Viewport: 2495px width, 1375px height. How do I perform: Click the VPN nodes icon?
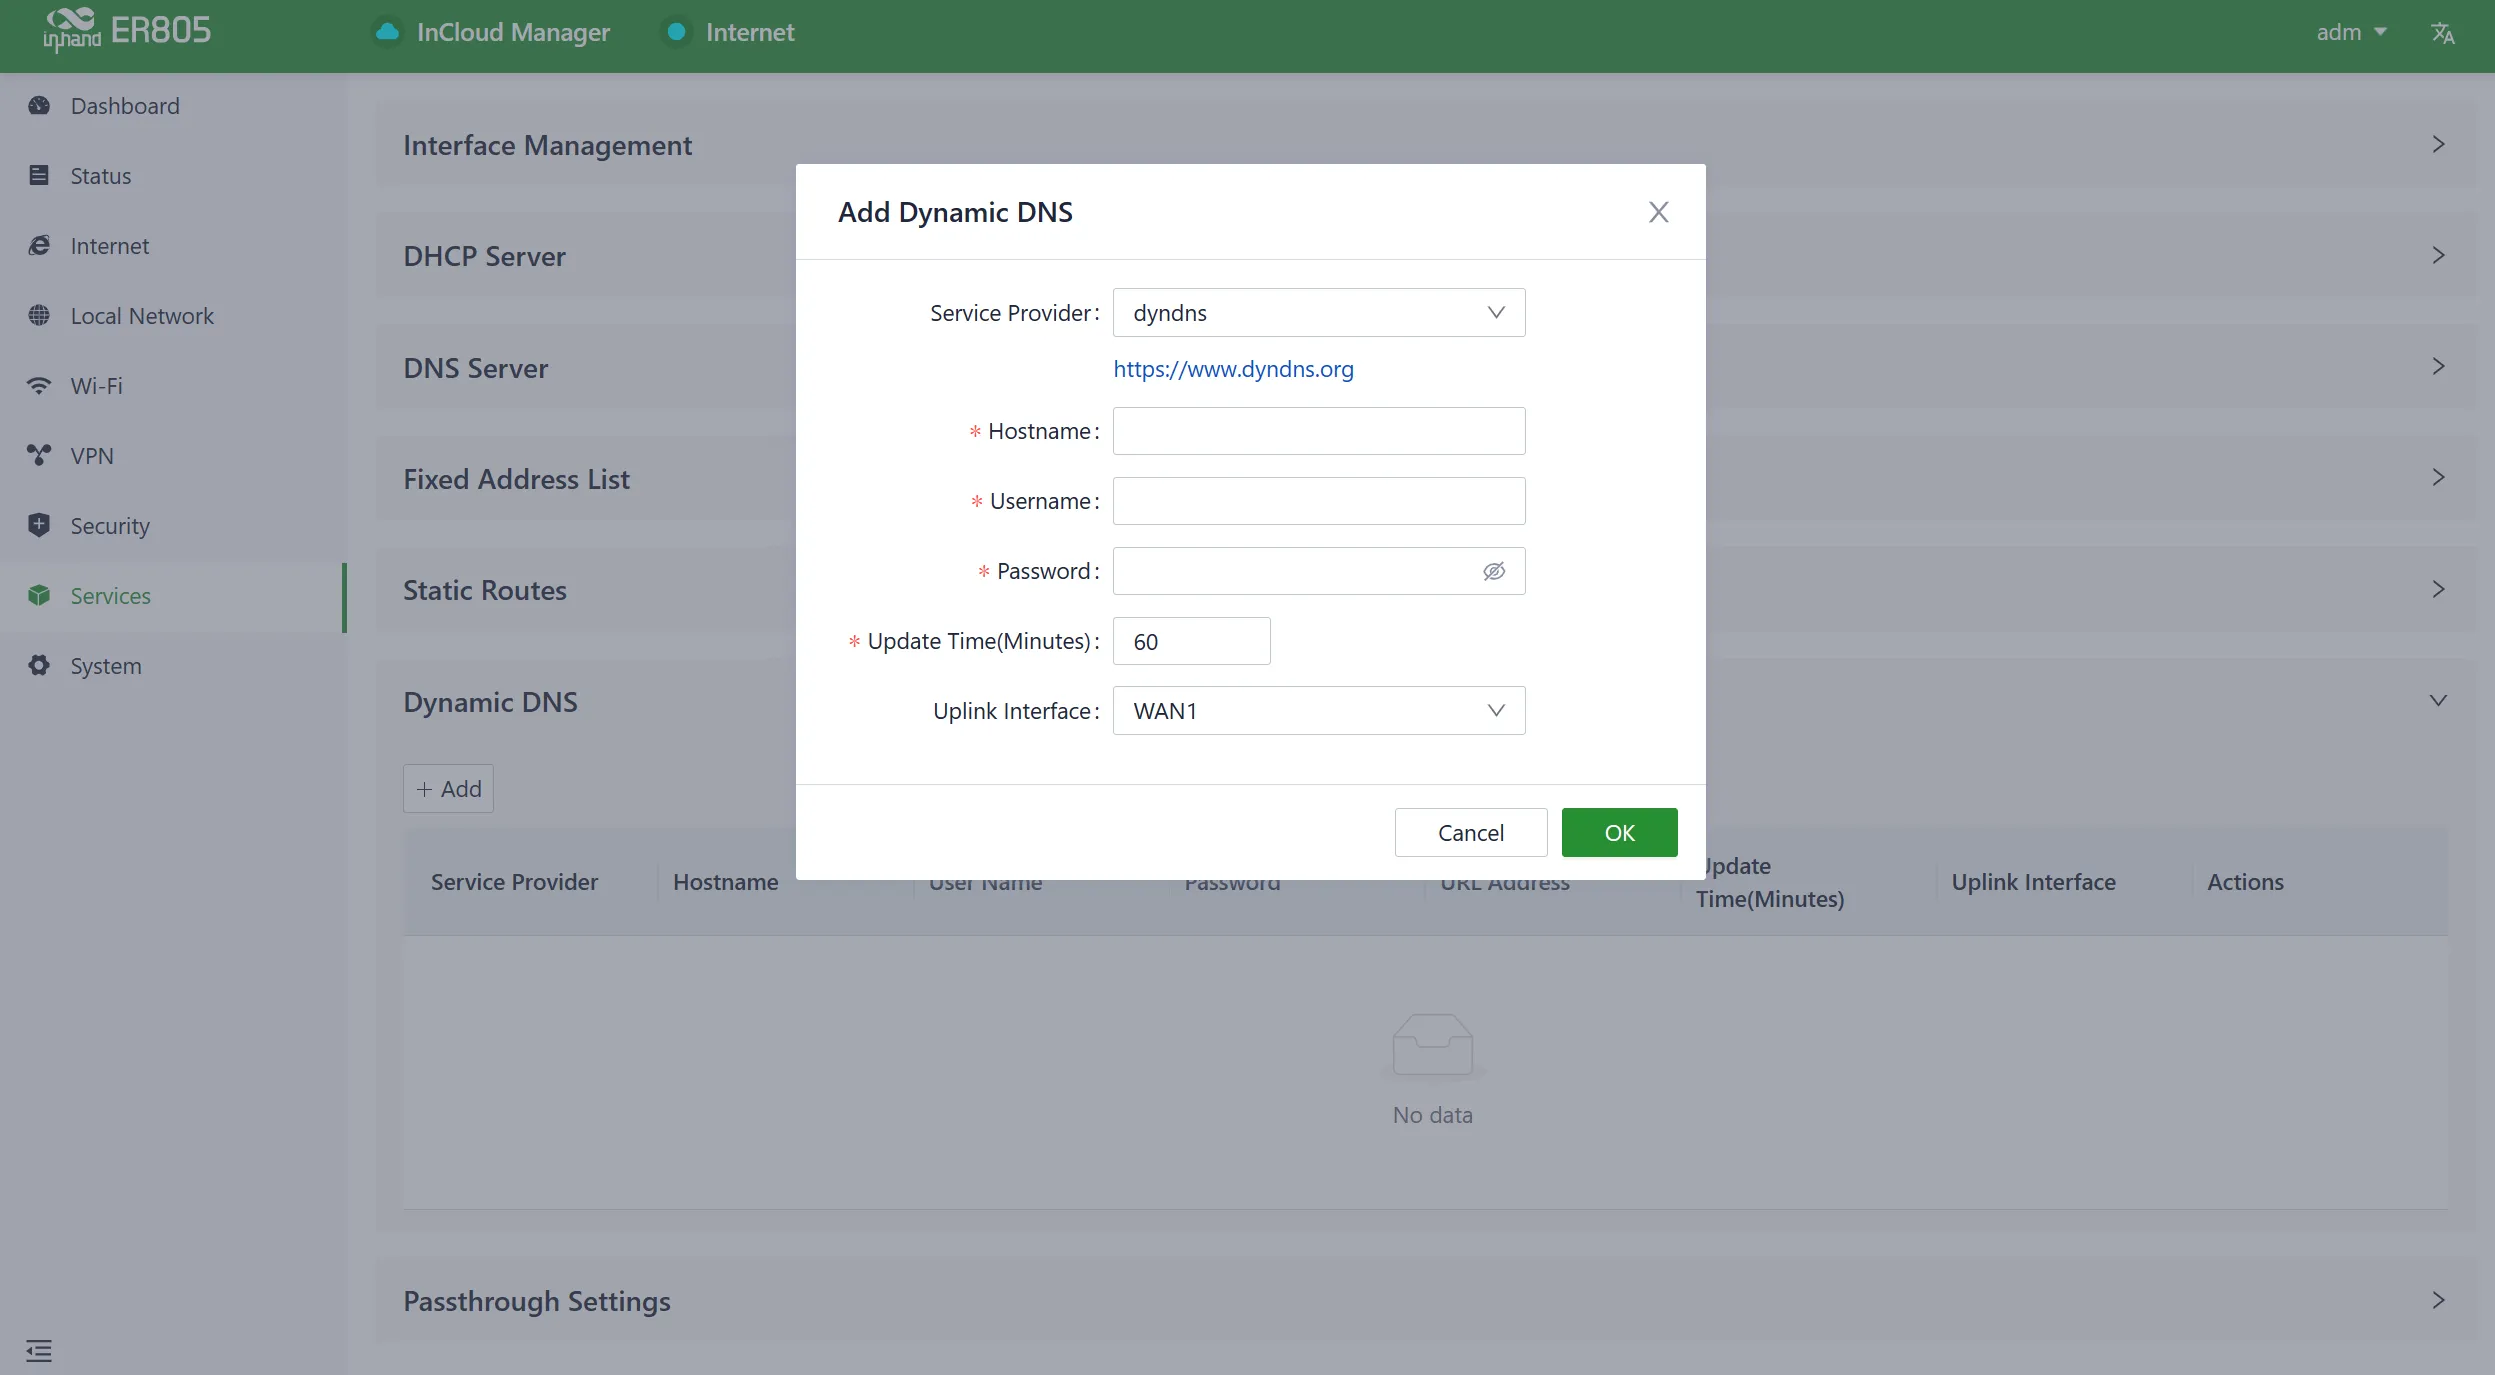[x=39, y=456]
